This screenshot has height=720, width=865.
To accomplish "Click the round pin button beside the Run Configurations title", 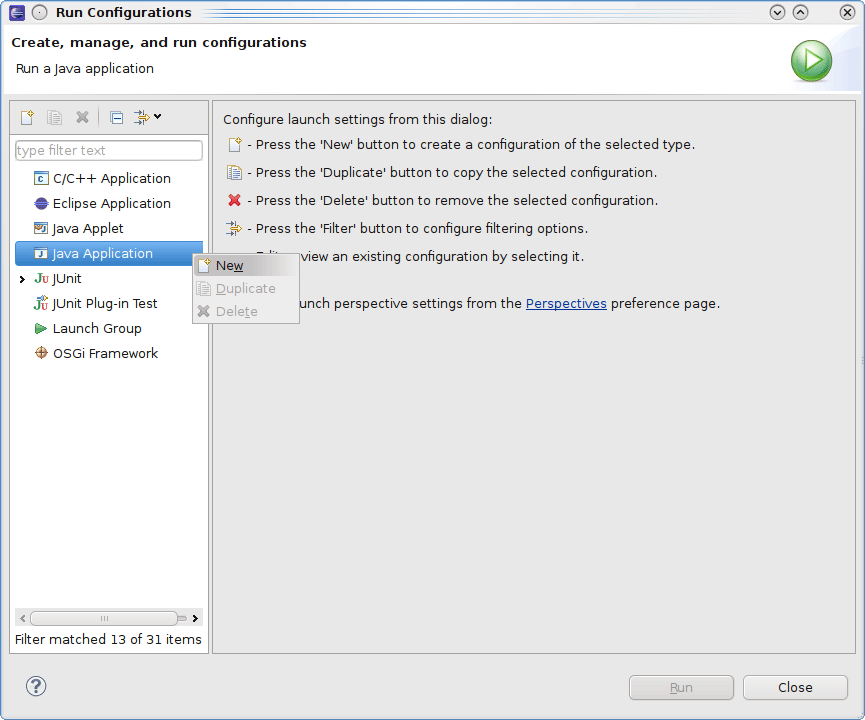I will tap(40, 13).
